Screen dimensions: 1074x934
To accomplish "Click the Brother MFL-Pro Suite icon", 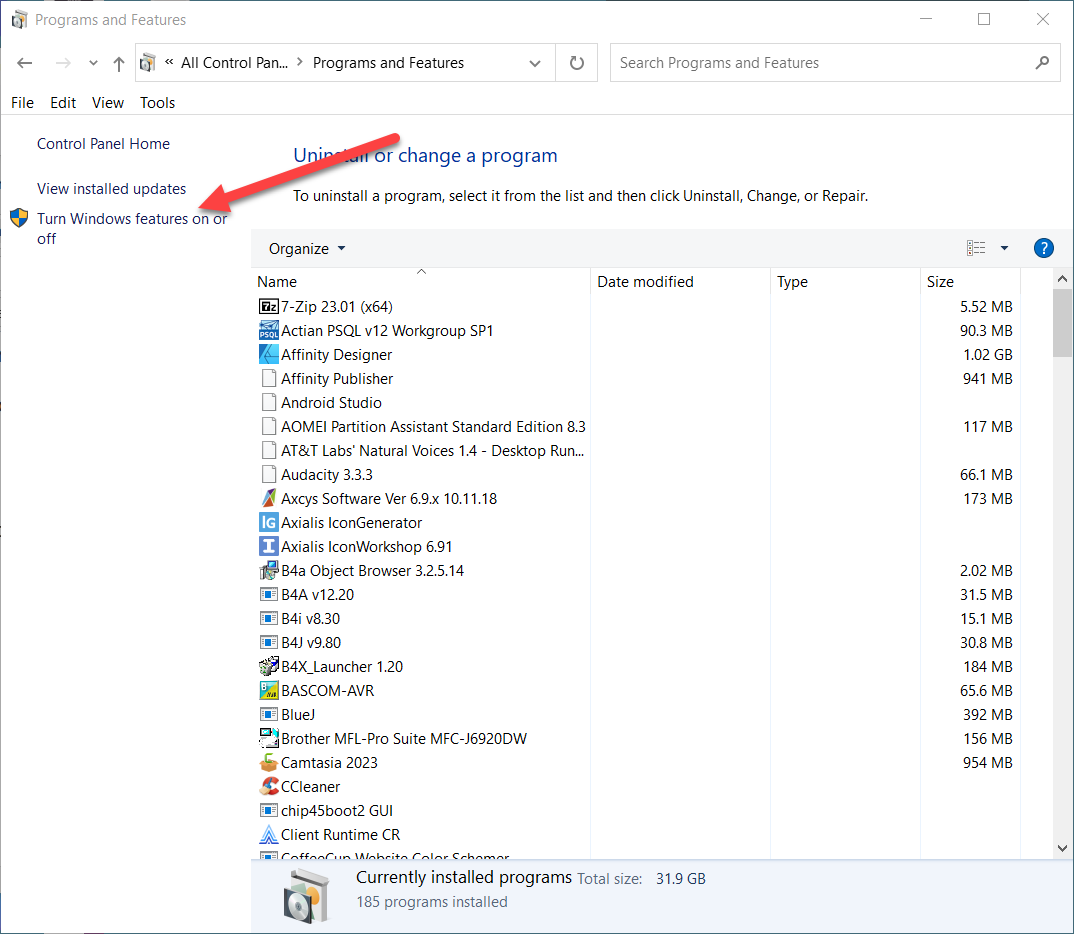I will point(268,737).
